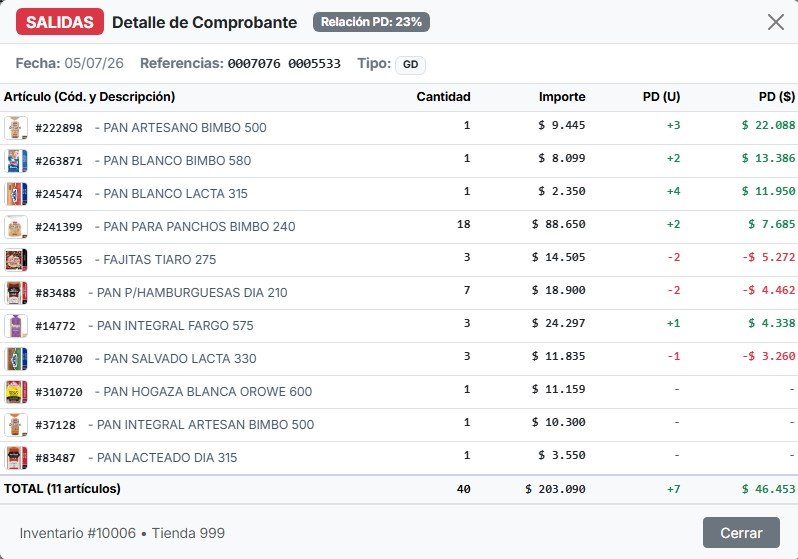Select article code #83488
798x559 pixels.
(55, 293)
